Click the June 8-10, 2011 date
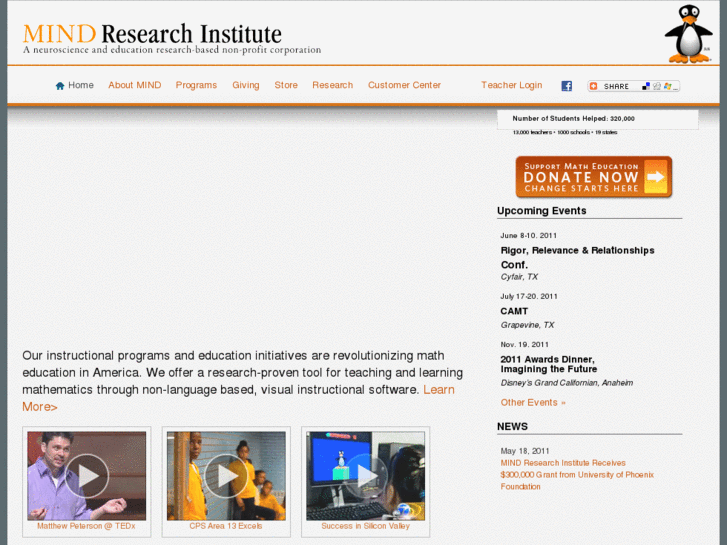 [x=529, y=236]
